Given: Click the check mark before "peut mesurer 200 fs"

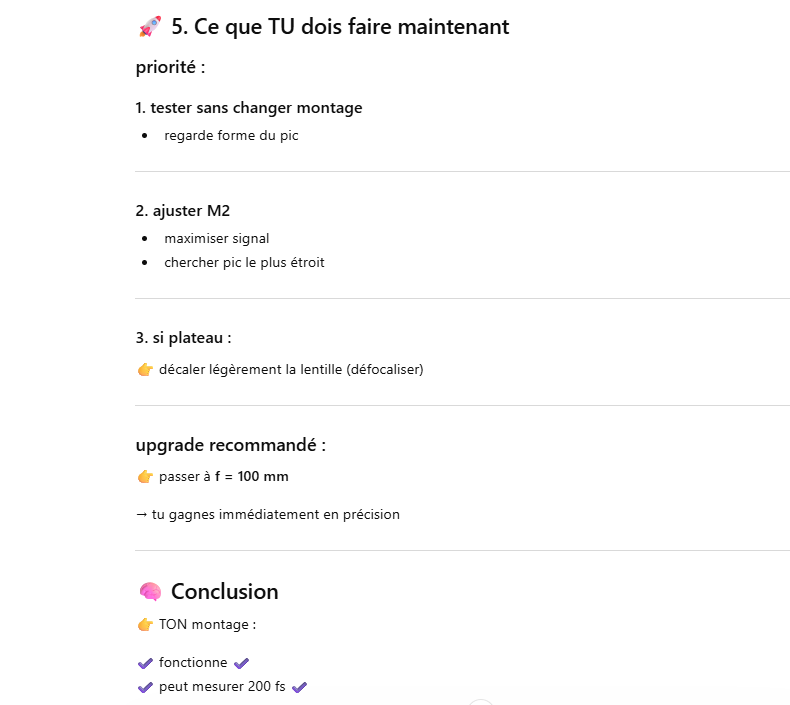Looking at the screenshot, I should [145, 687].
